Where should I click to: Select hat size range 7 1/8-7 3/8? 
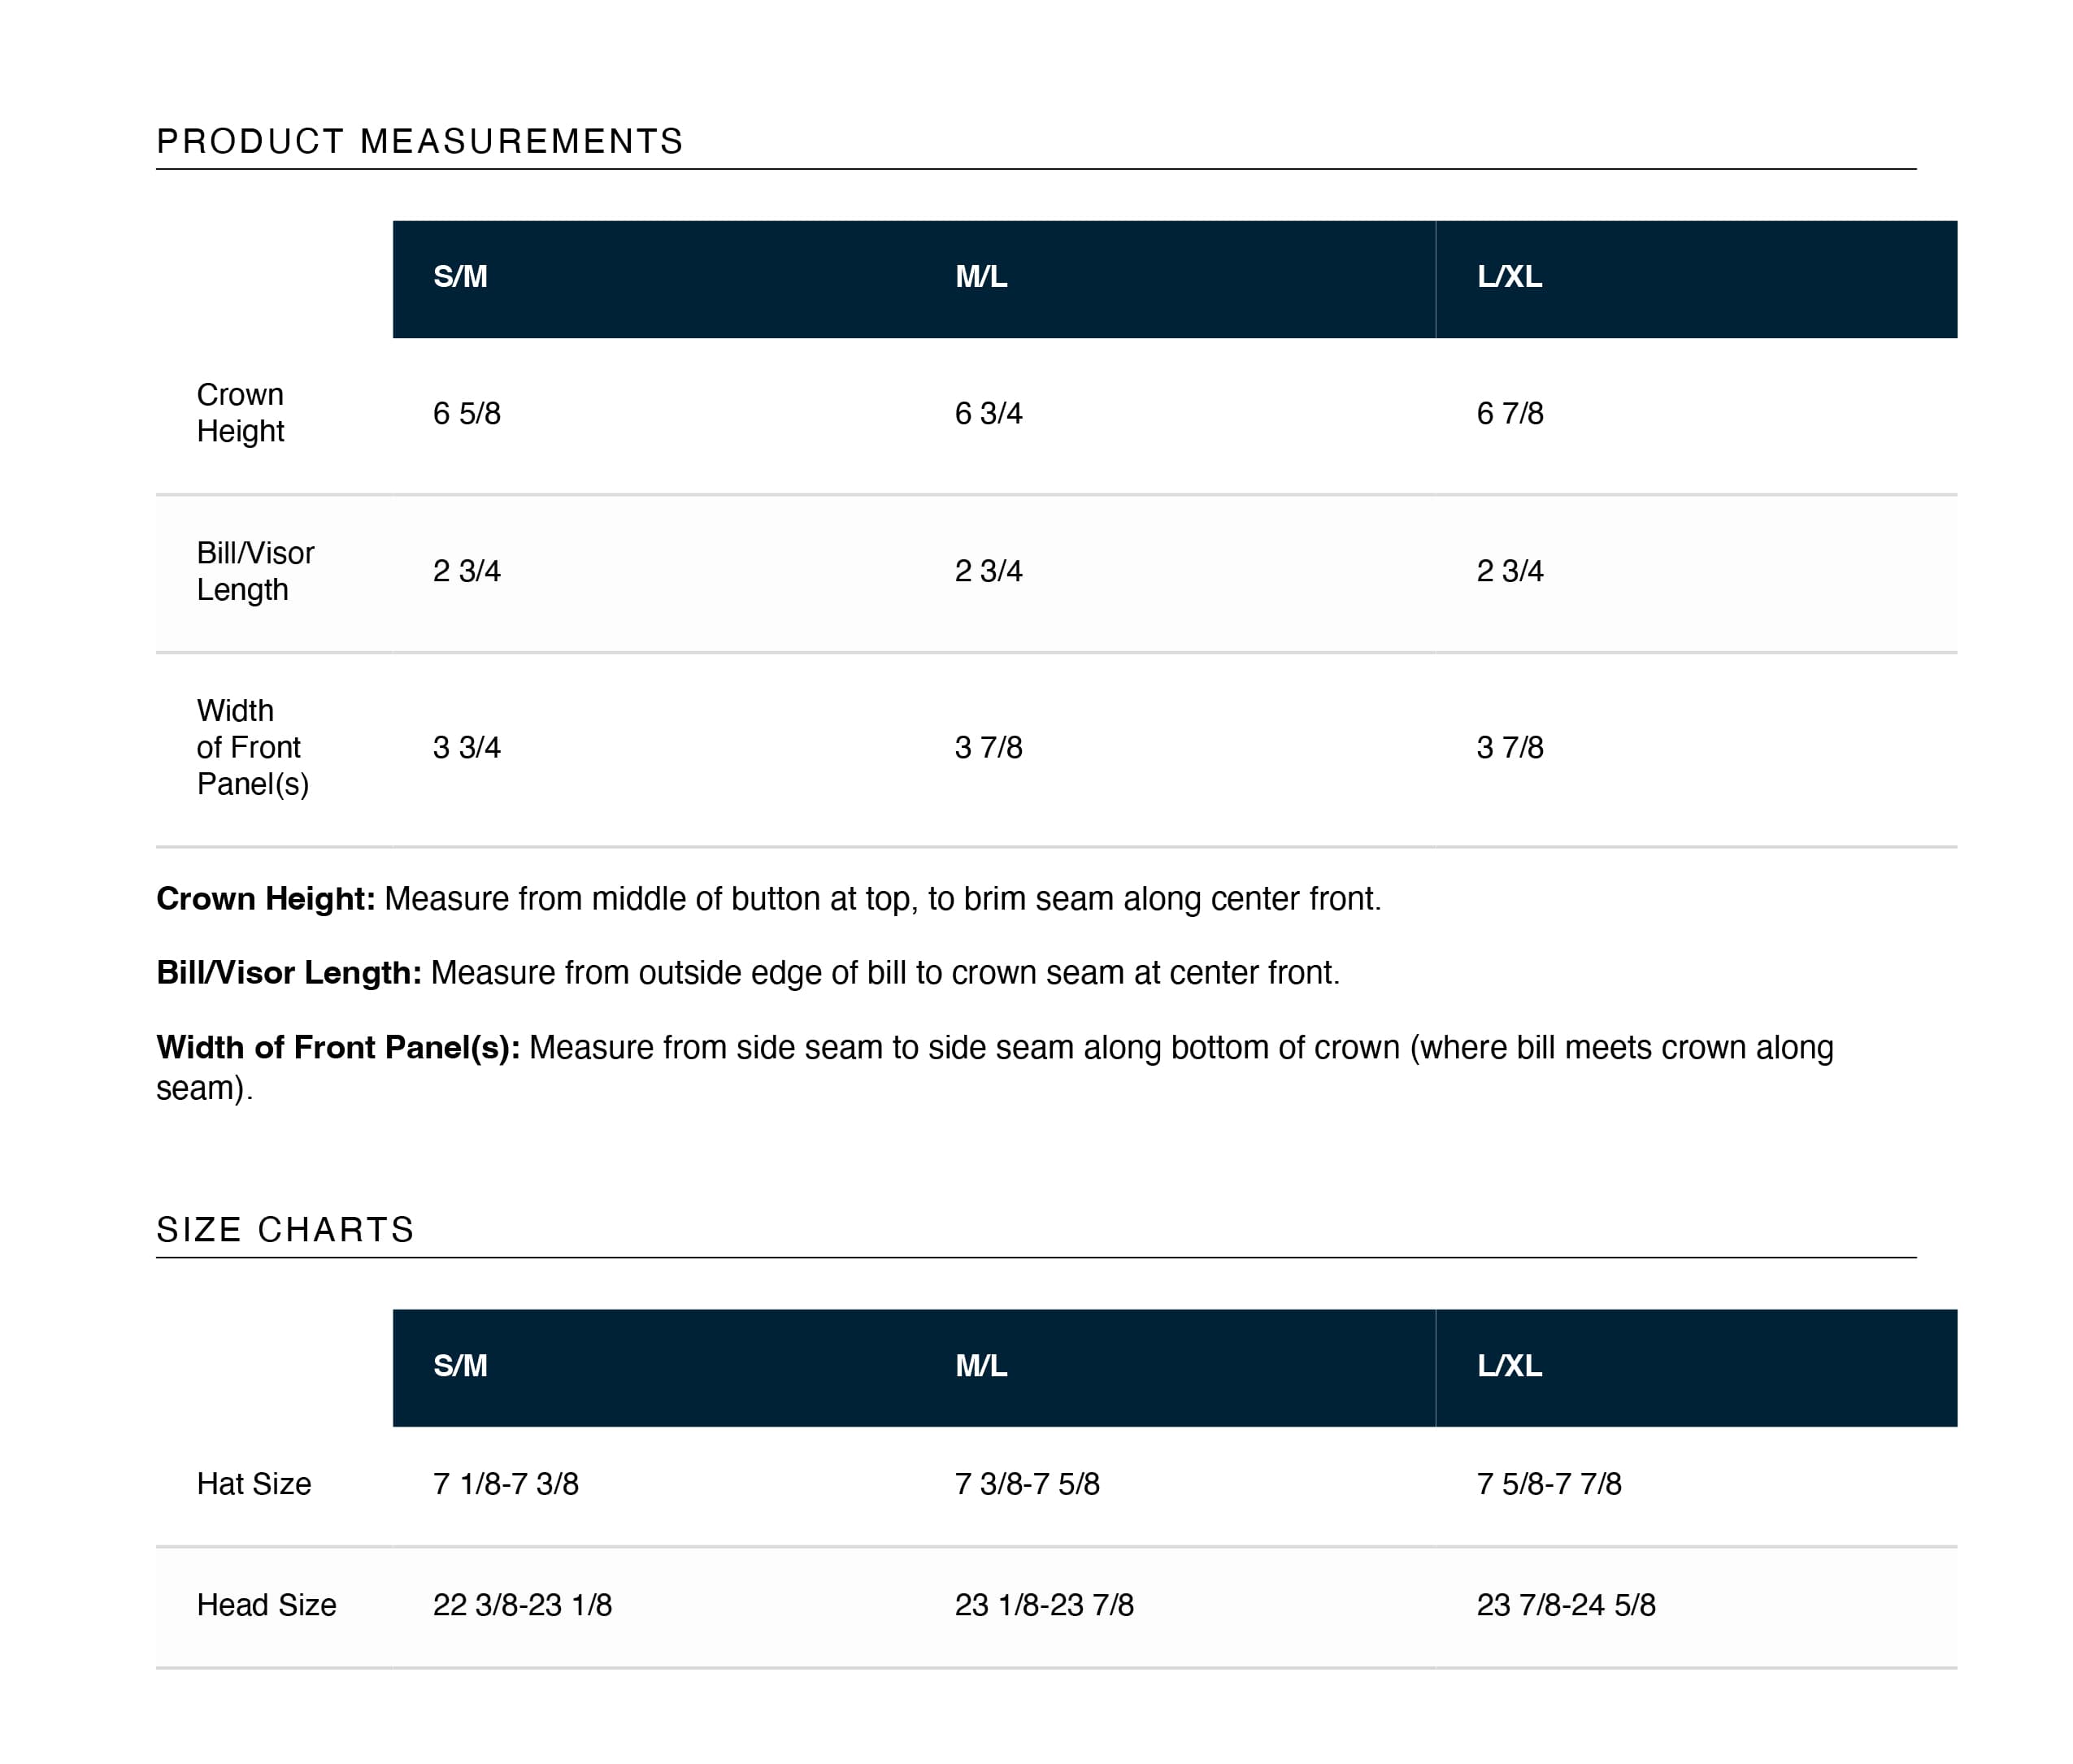[x=505, y=1483]
